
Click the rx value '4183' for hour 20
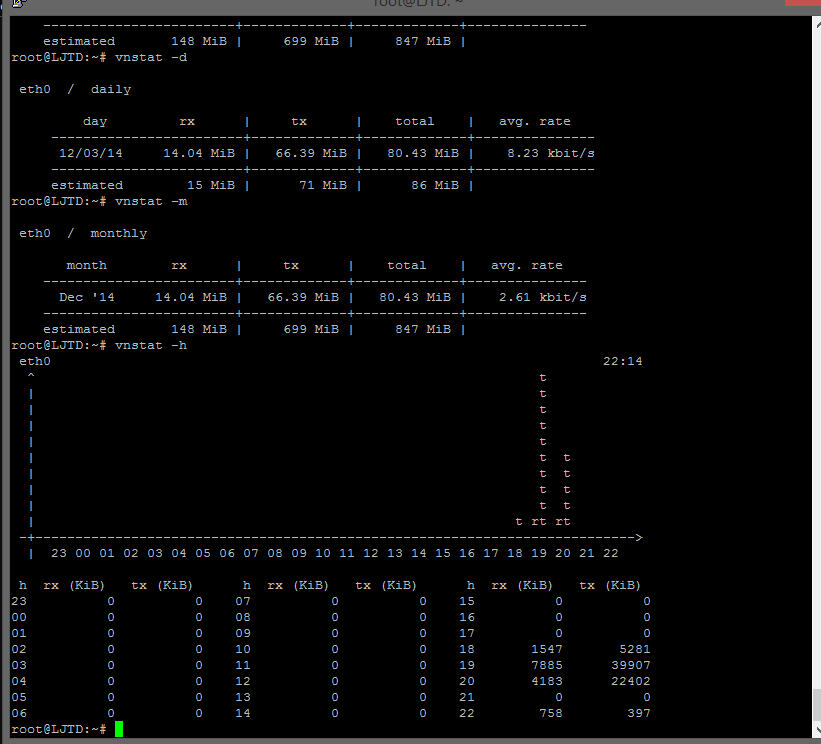point(547,681)
